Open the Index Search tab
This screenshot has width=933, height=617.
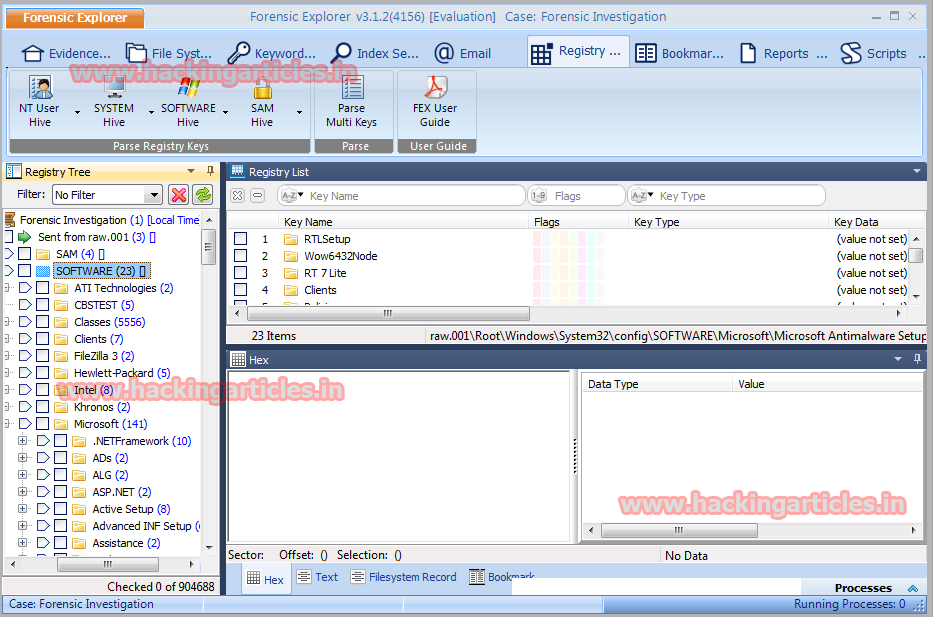[375, 54]
